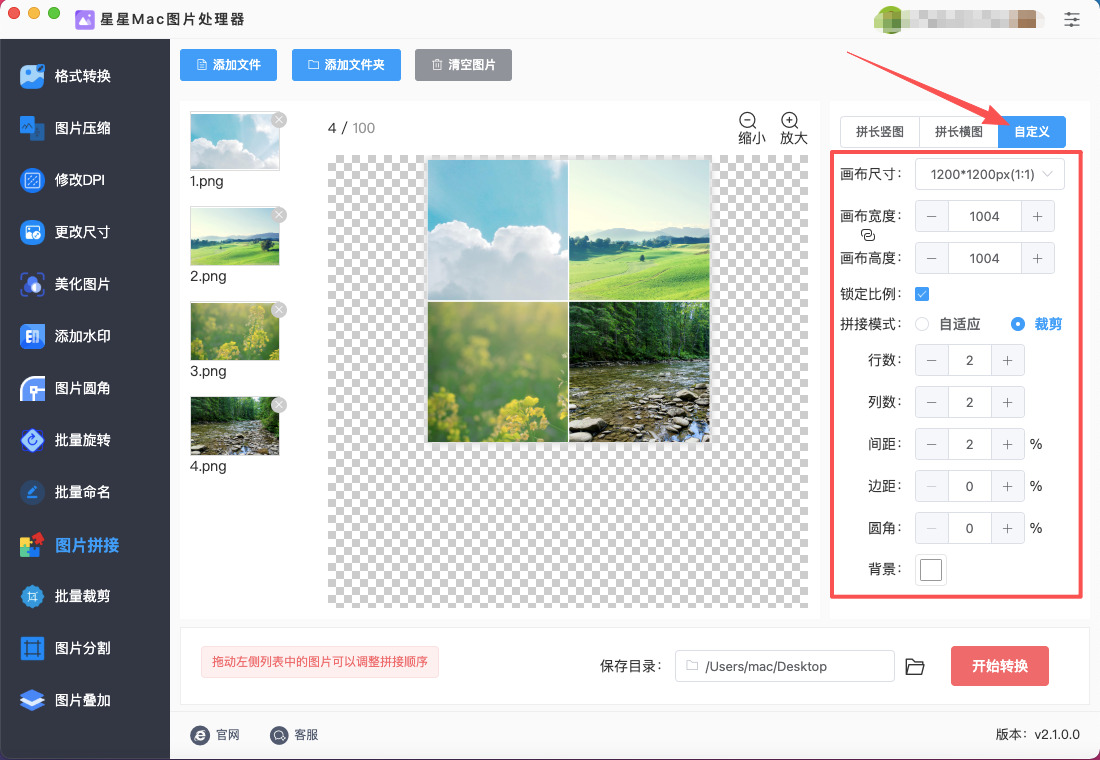
Task: Click the 版本: v2.1.0.0 text
Action: pyautogui.click(x=1038, y=735)
